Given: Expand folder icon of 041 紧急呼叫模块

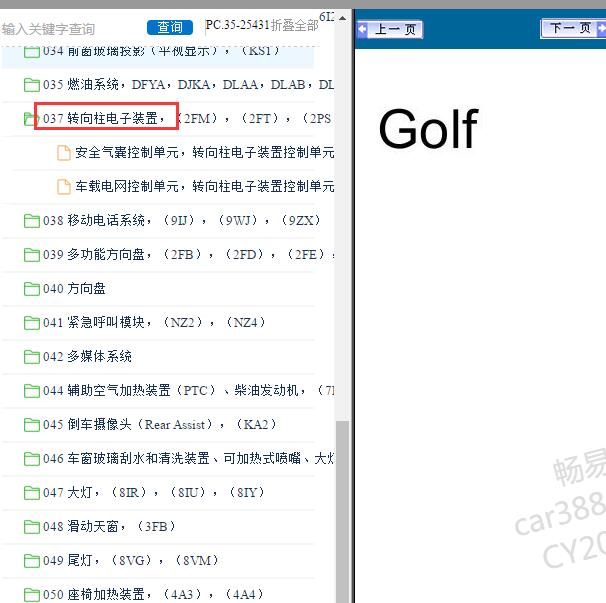Looking at the screenshot, I should [x=32, y=323].
